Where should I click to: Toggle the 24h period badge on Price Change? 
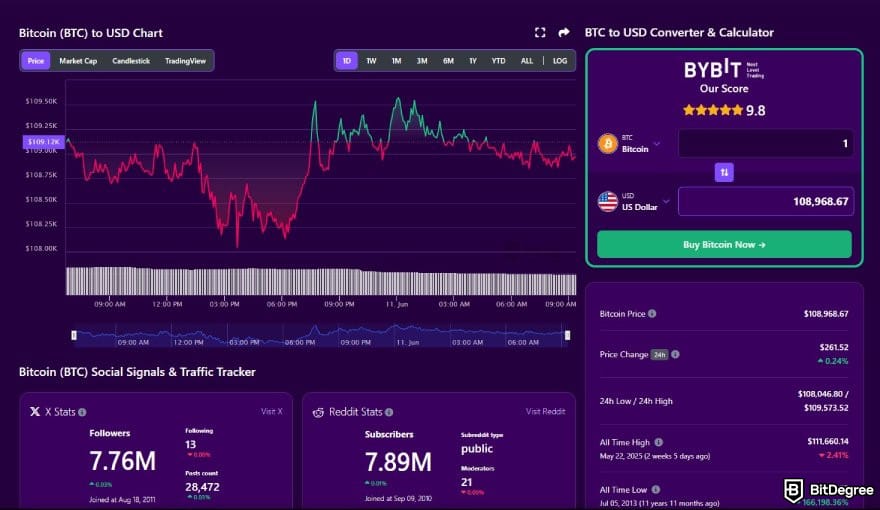pos(659,355)
